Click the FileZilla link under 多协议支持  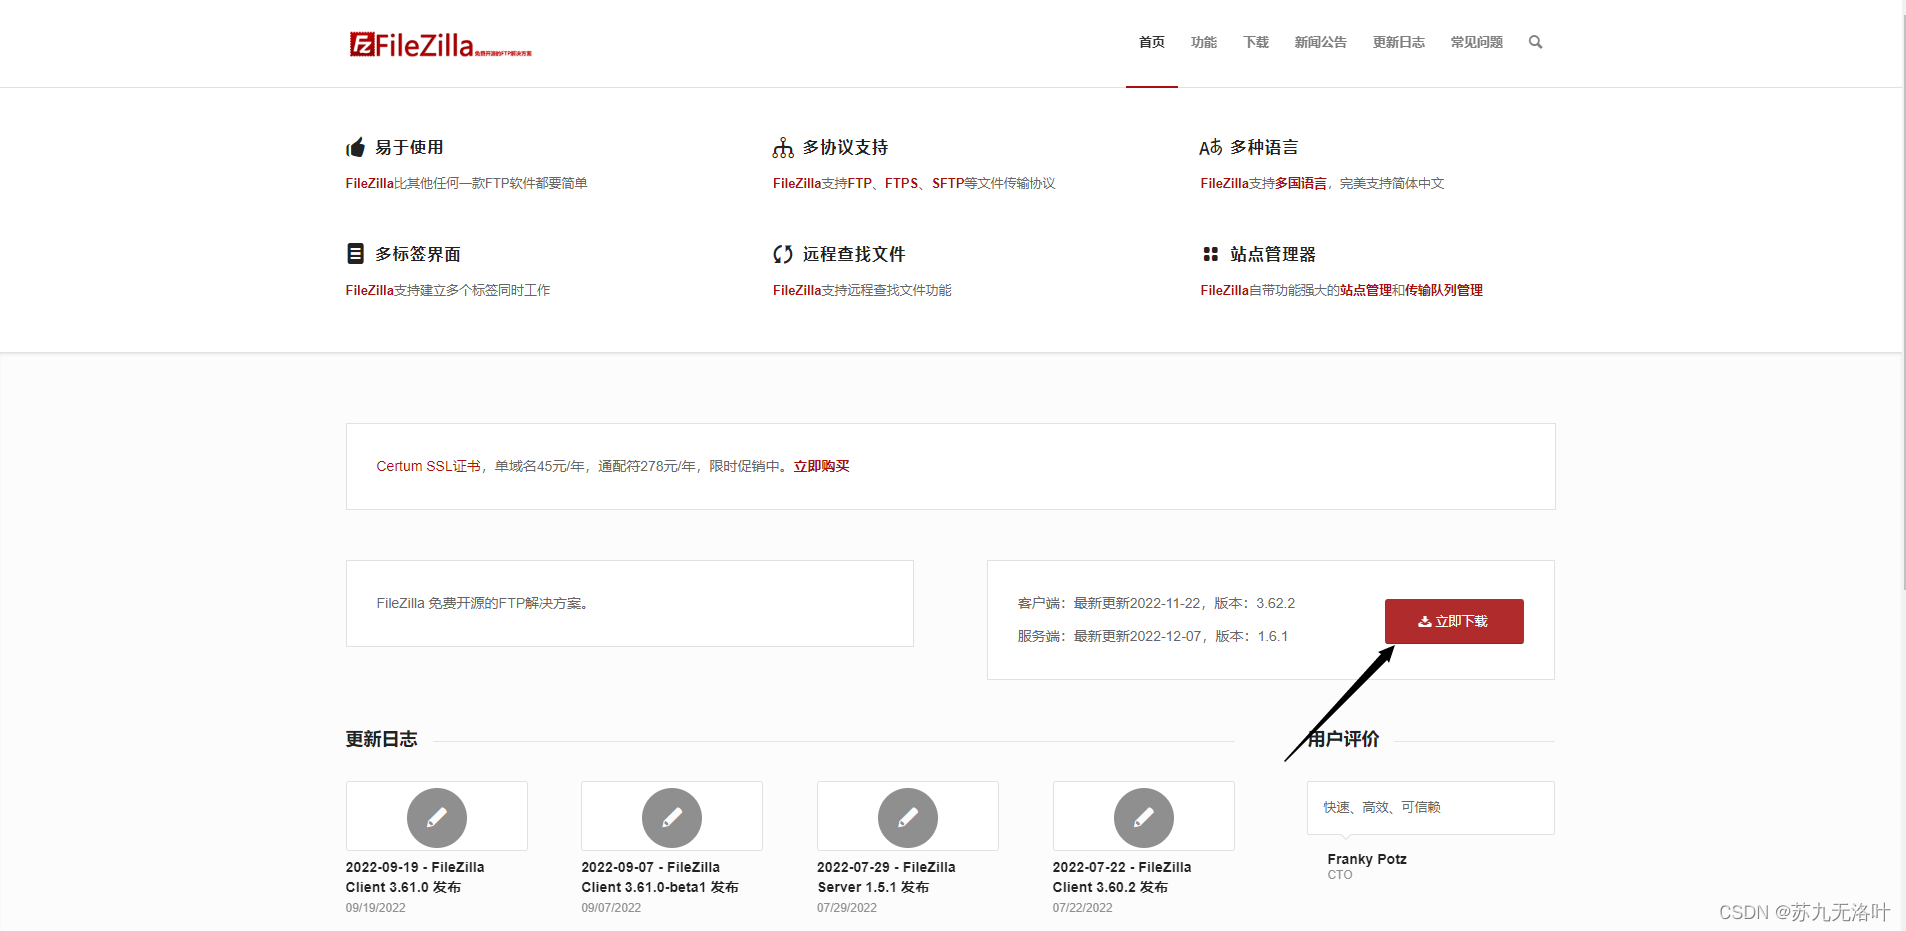[x=797, y=183]
